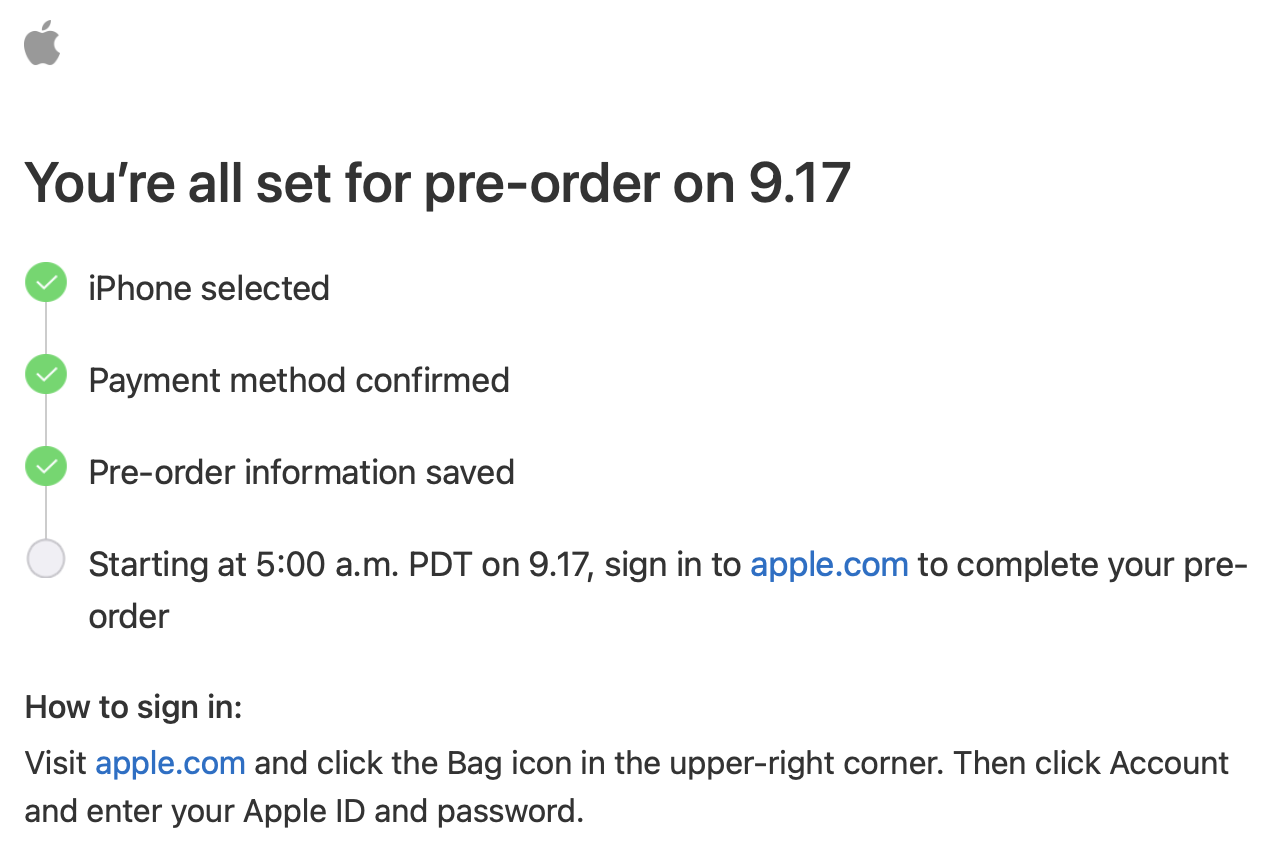The width and height of the screenshot is (1282, 850).
Task: Click the wrapped word 'order' below step text
Action: click(x=129, y=616)
